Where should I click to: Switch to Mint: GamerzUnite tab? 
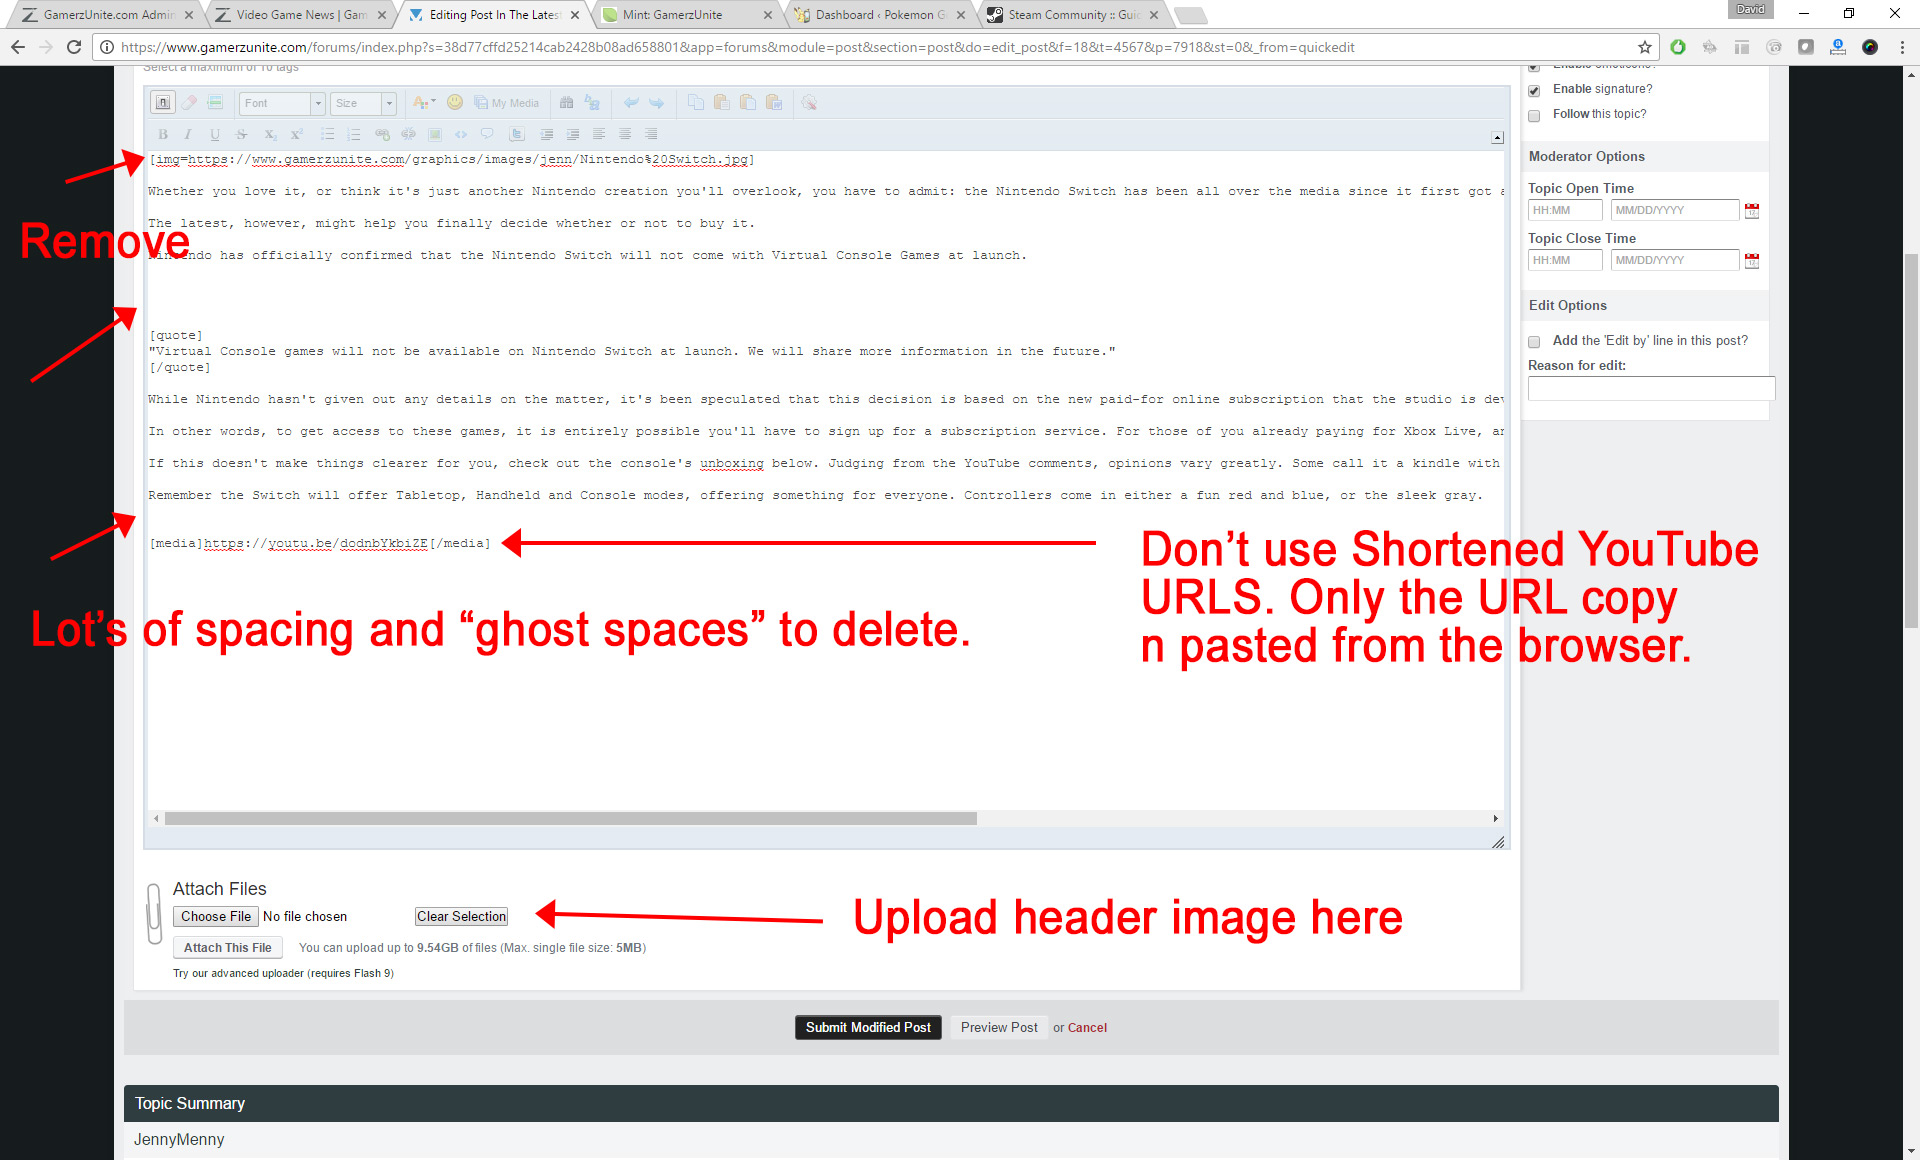pyautogui.click(x=686, y=15)
